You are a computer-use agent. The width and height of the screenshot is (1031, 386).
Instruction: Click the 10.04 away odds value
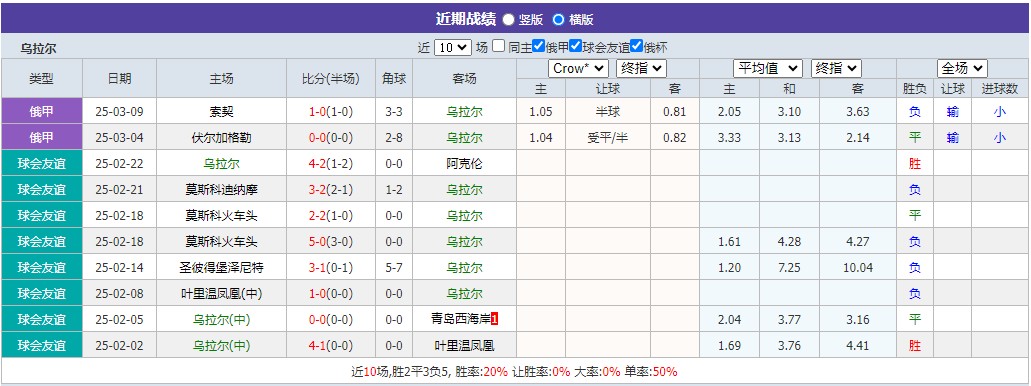click(x=858, y=268)
